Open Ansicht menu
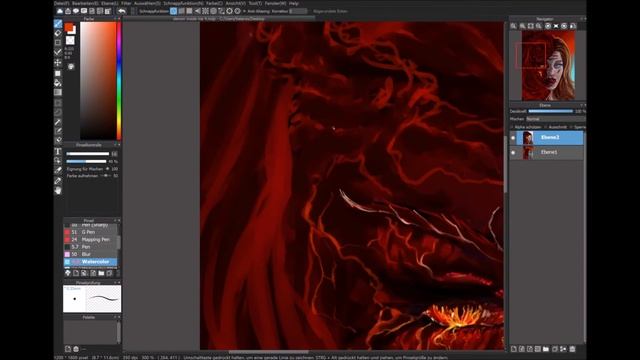 coord(236,3)
